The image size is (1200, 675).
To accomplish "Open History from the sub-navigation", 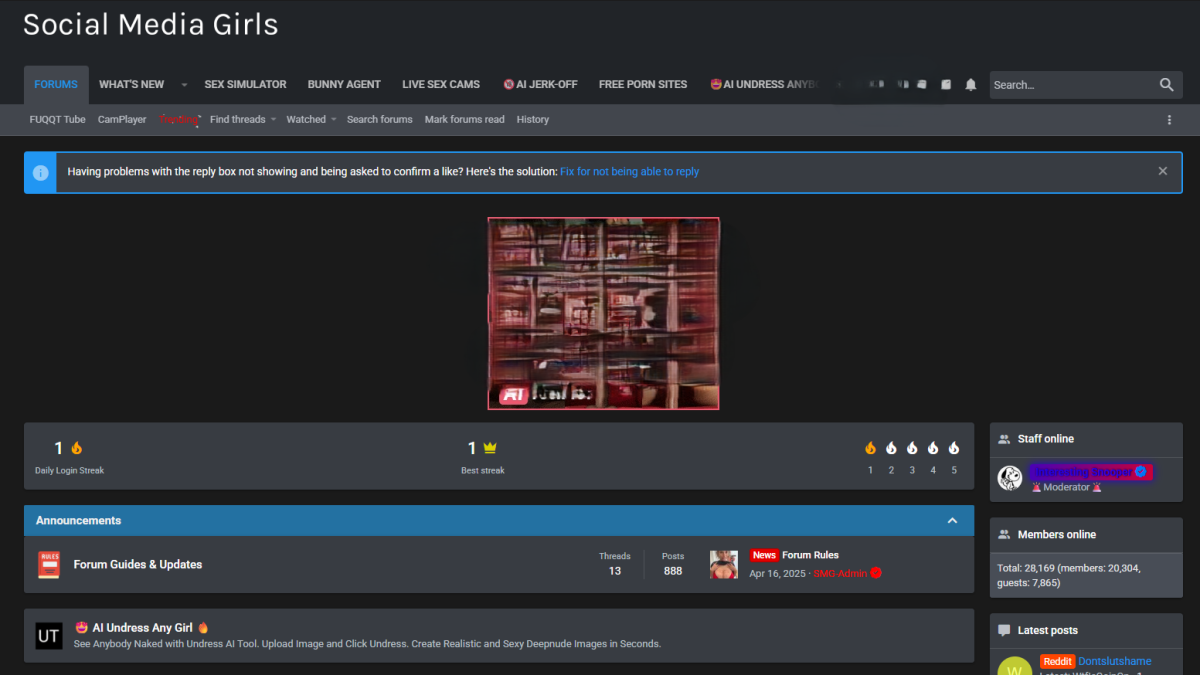I will click(x=532, y=120).
